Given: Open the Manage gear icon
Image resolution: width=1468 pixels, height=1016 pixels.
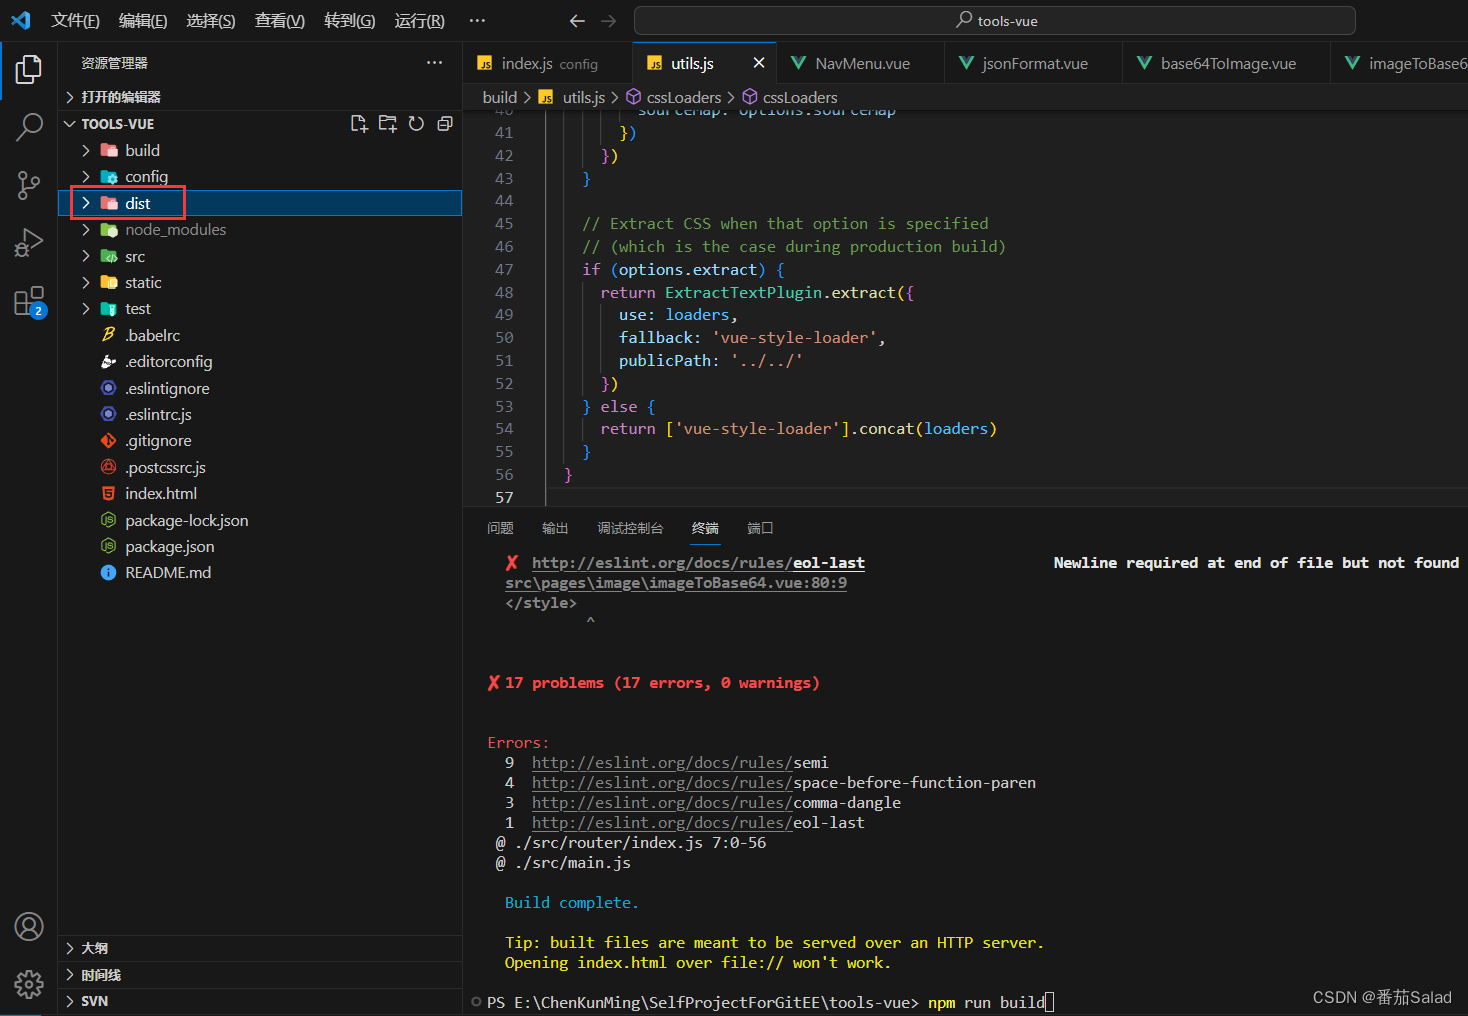Looking at the screenshot, I should (29, 985).
